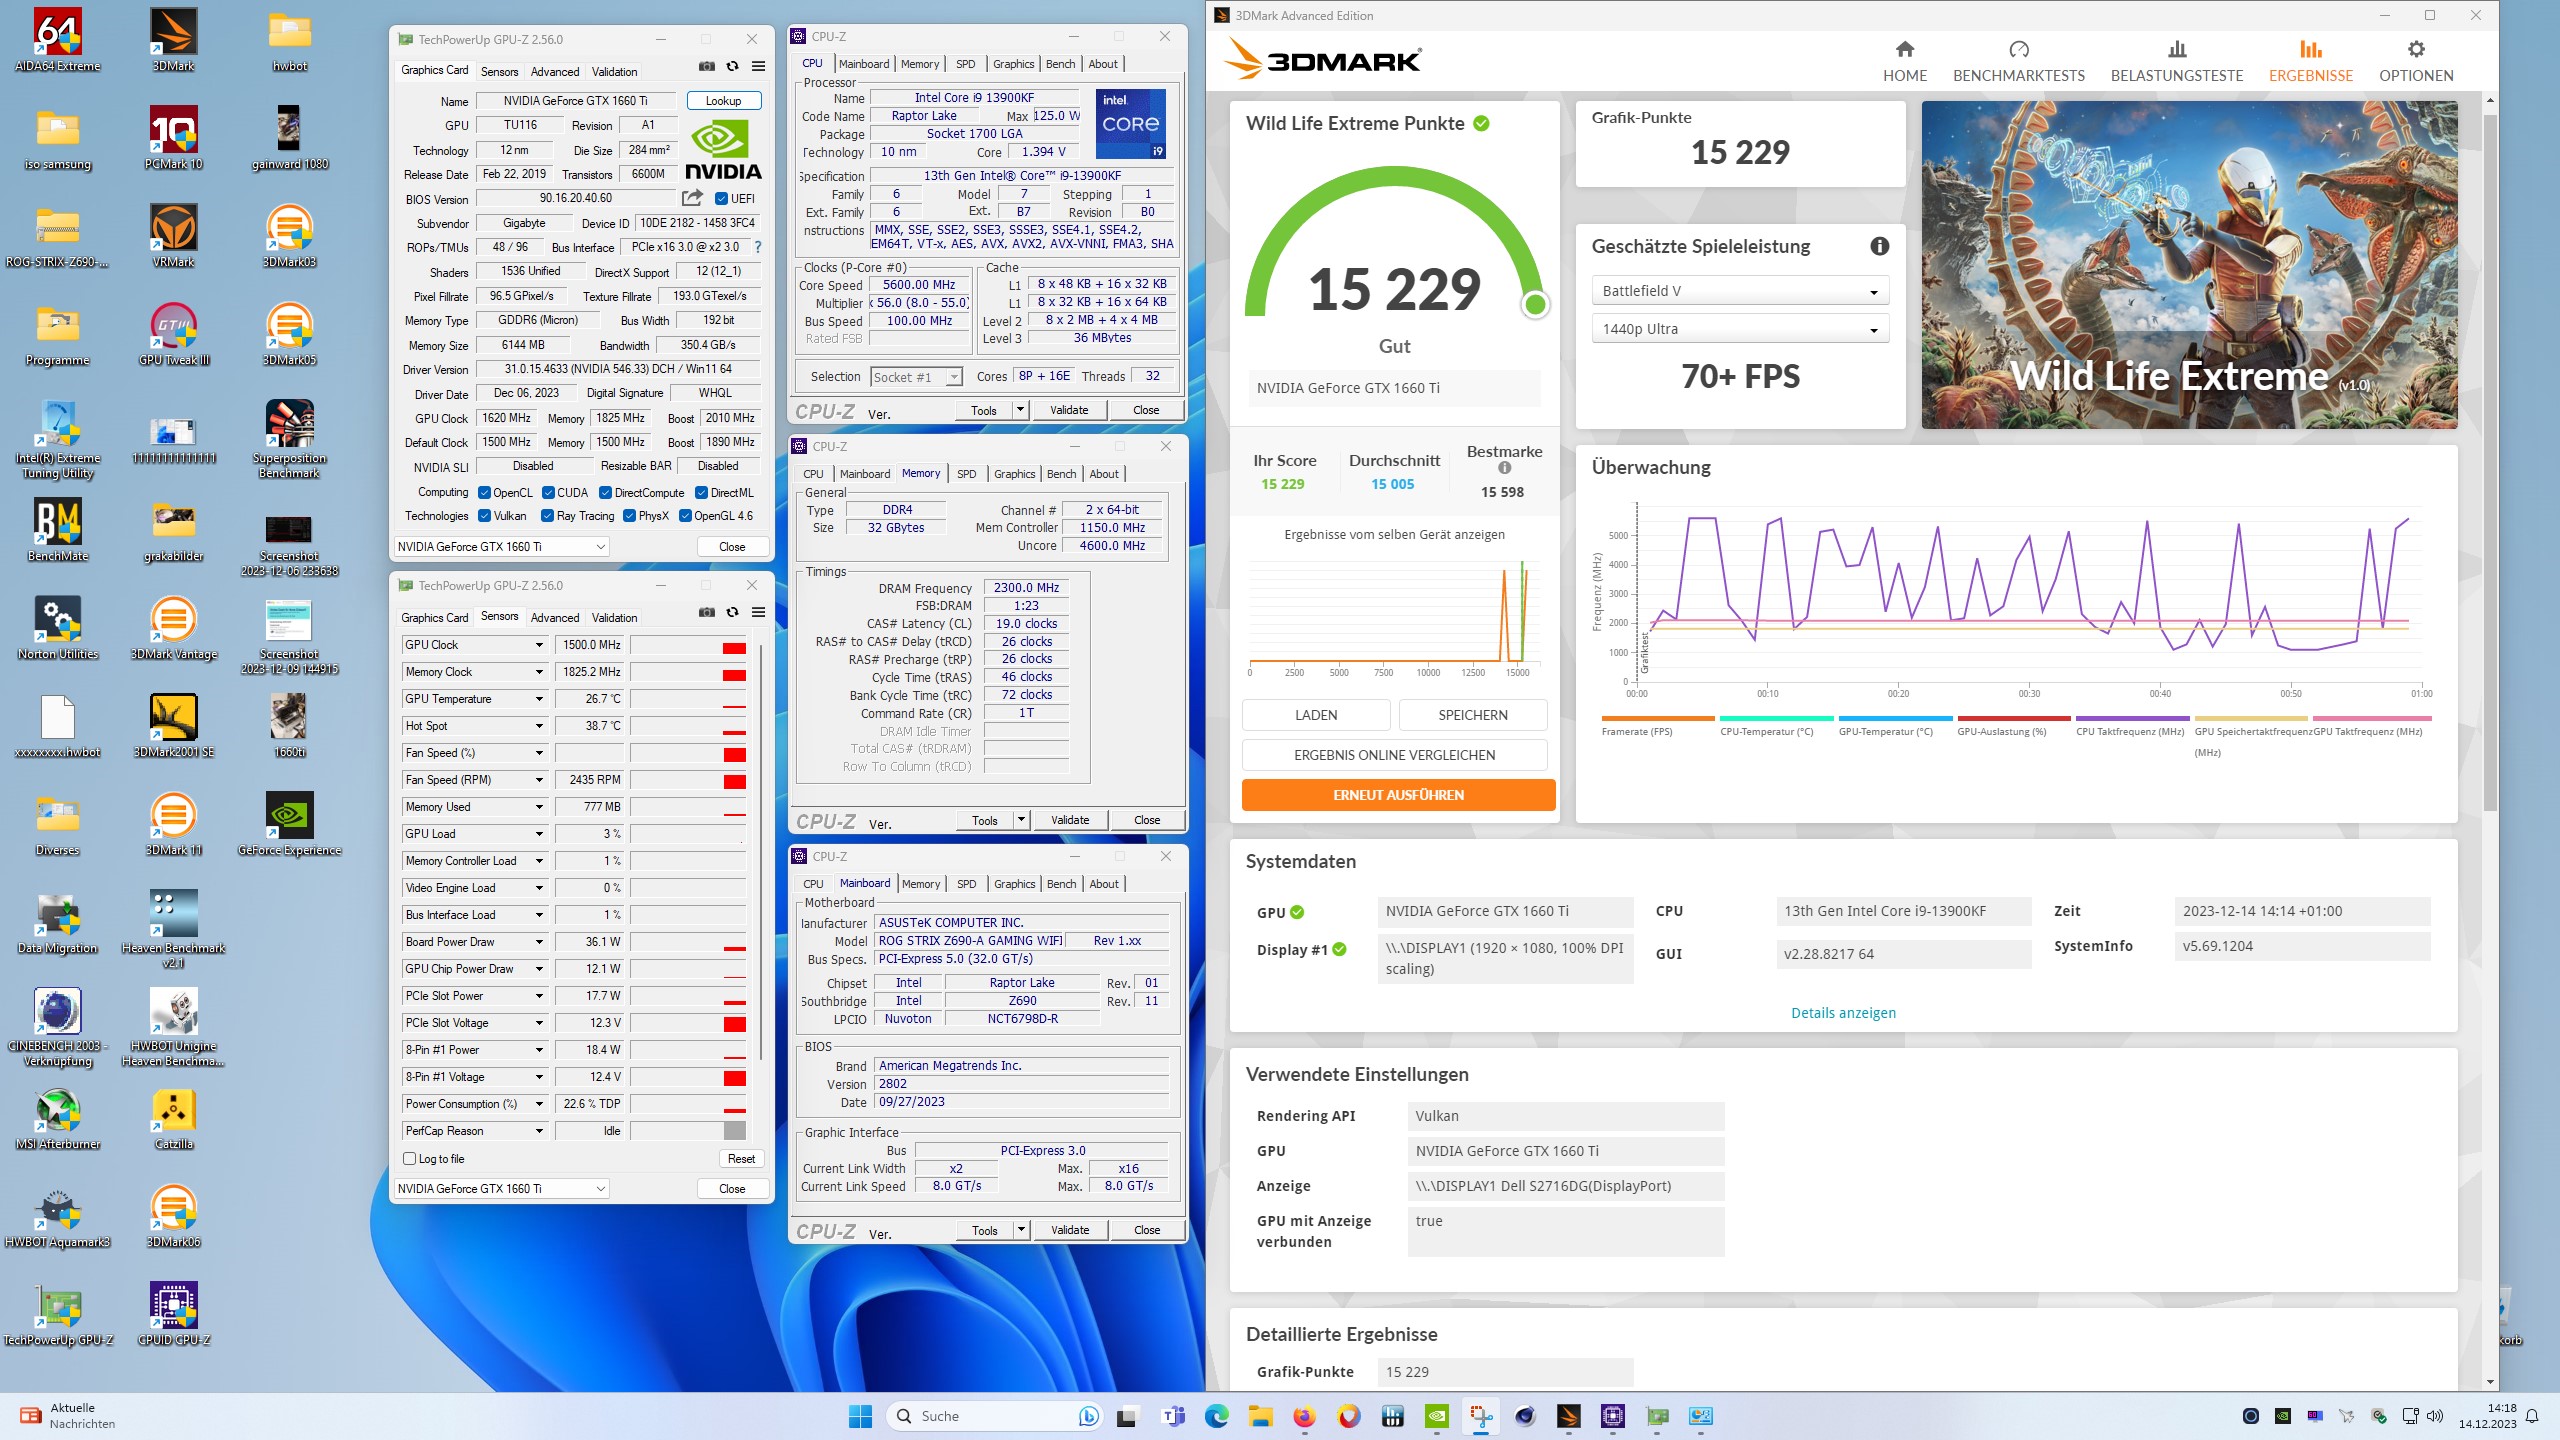Toggle the DirectML checkbox in GPU-Z

[x=701, y=492]
